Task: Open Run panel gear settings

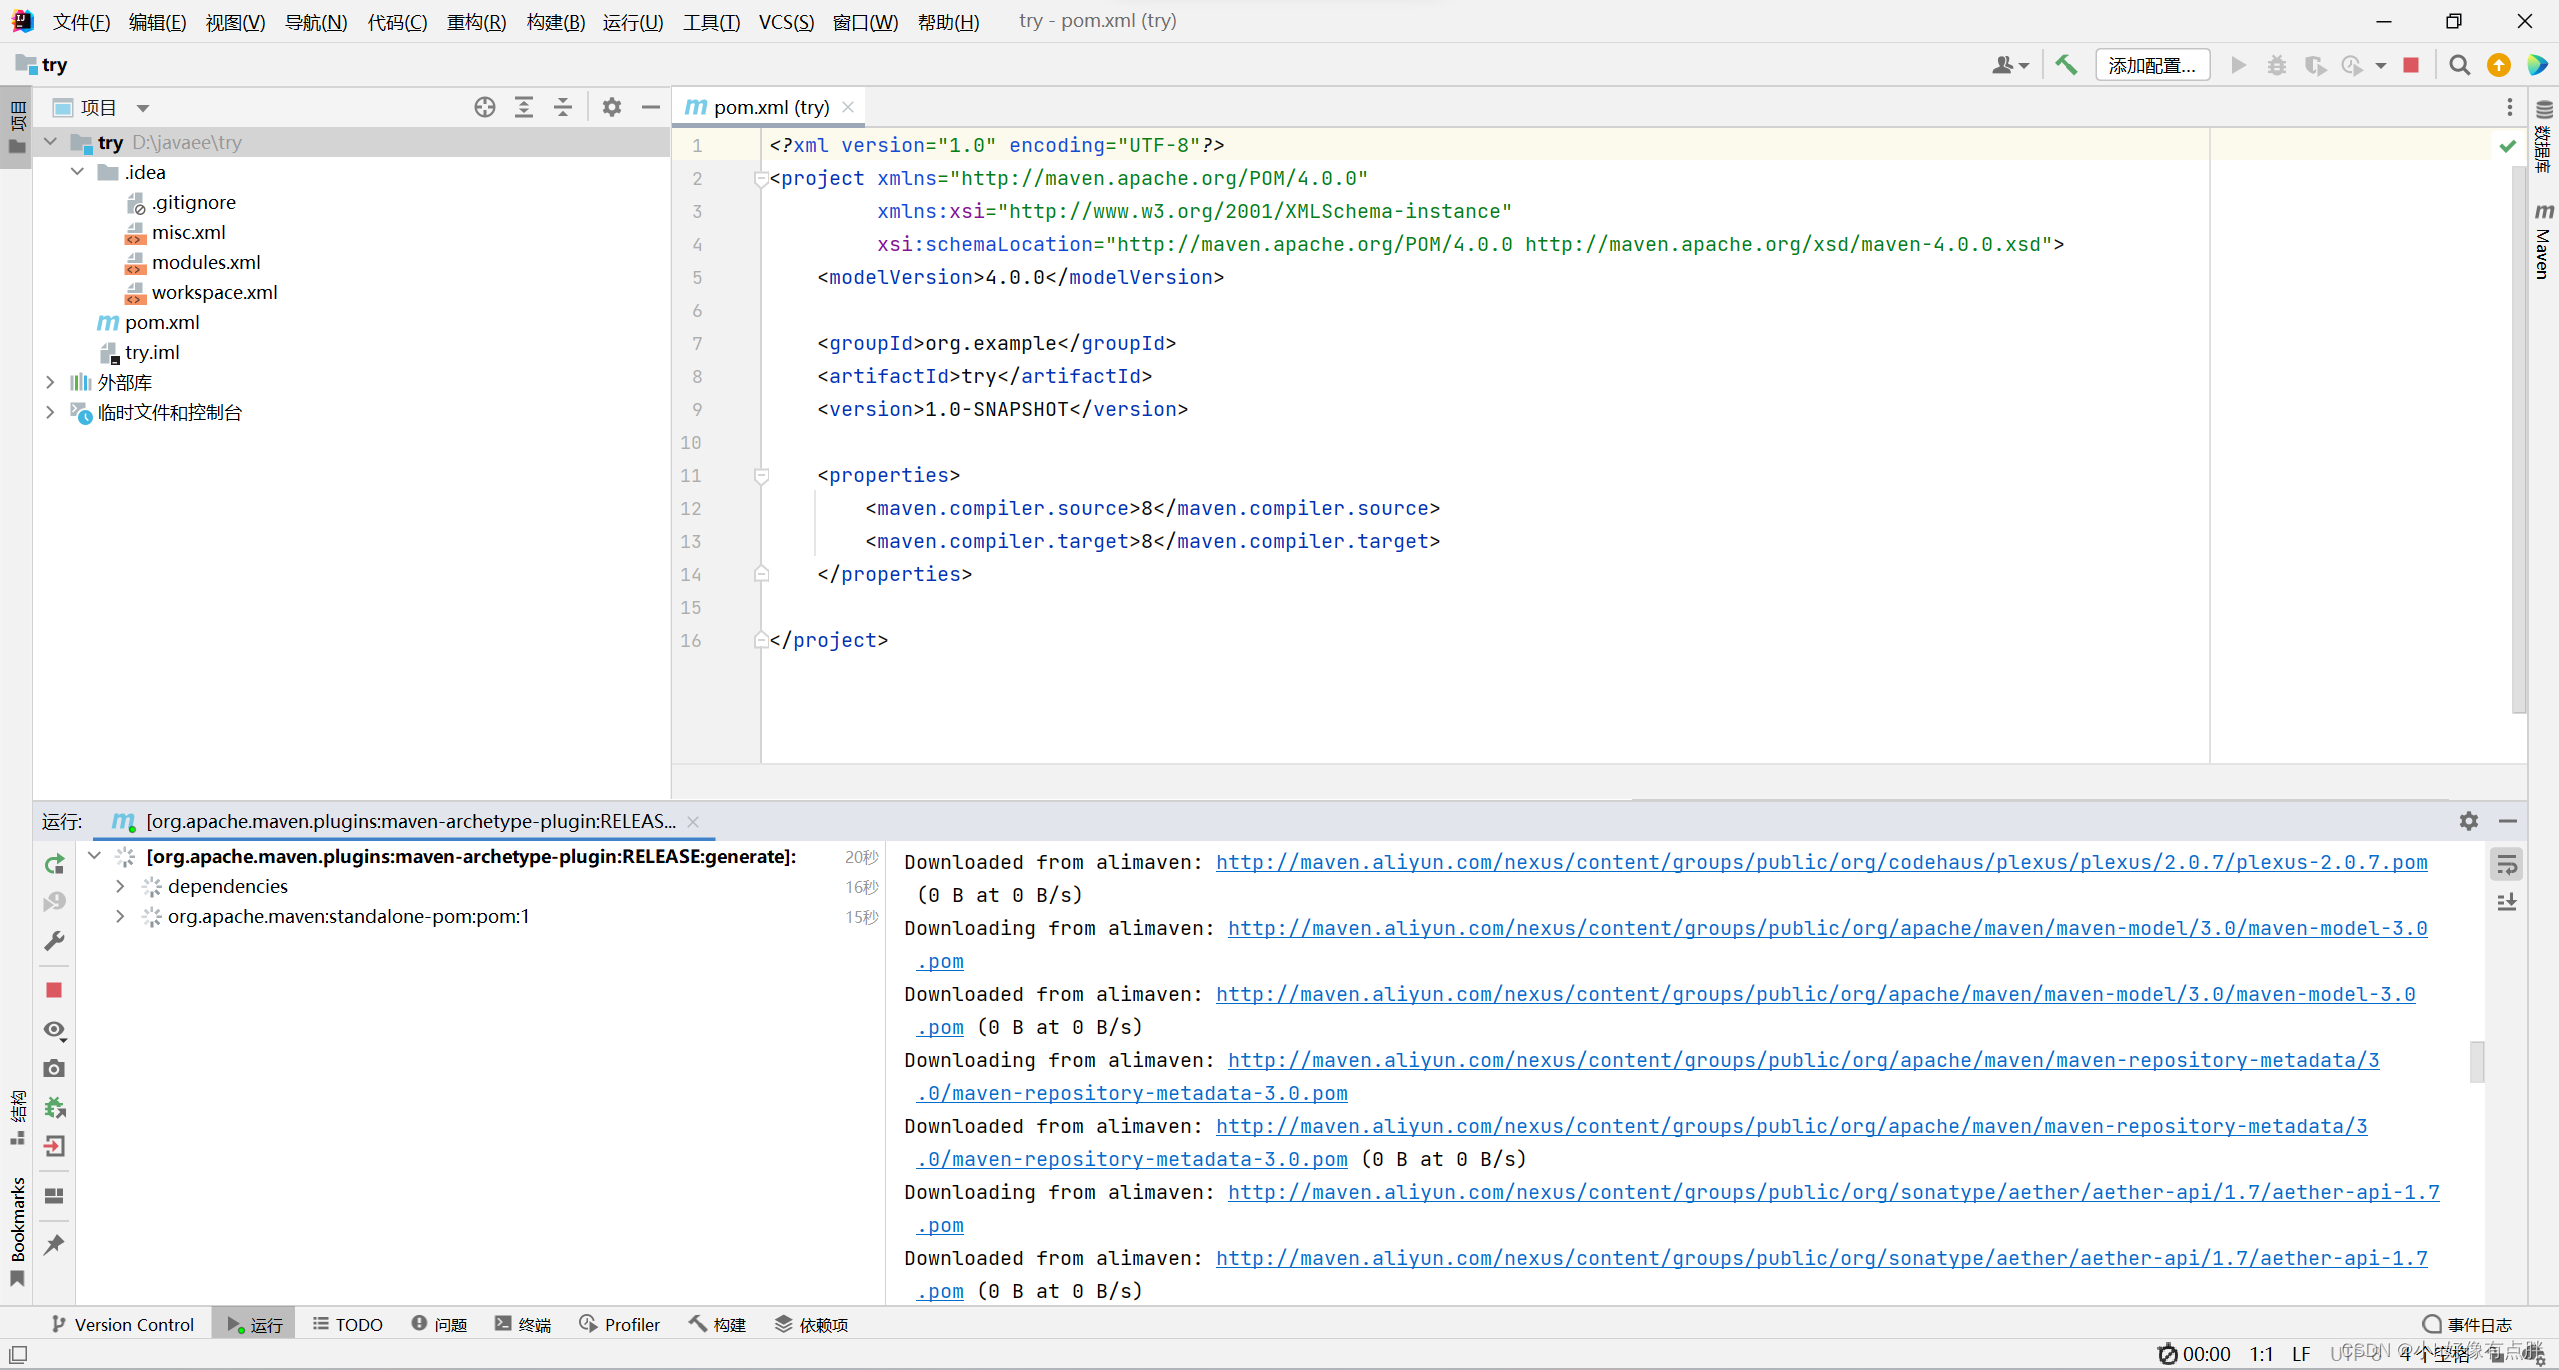Action: [2469, 821]
